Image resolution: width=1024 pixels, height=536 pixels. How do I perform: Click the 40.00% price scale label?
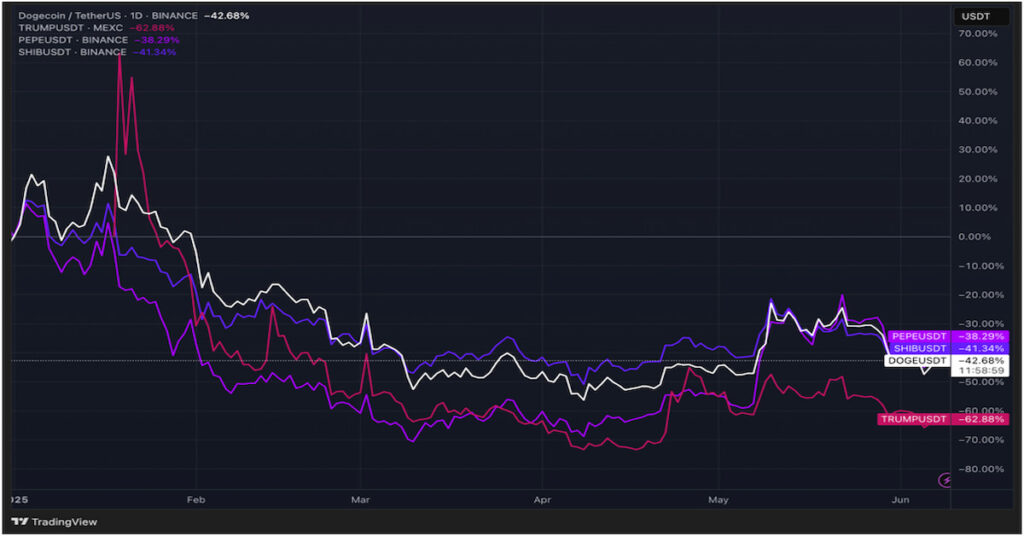978,121
